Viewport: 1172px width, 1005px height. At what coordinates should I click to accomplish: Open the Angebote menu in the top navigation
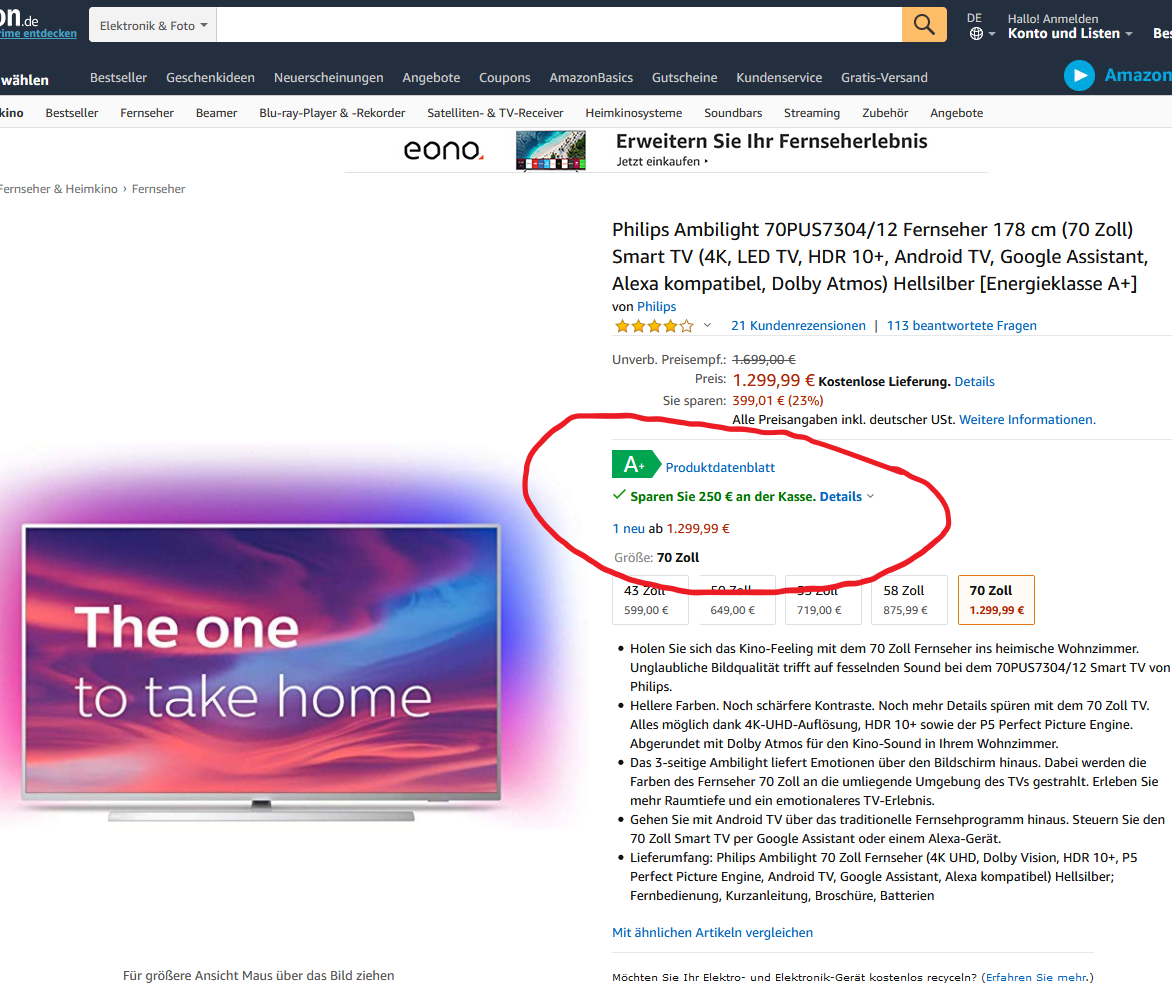[431, 78]
